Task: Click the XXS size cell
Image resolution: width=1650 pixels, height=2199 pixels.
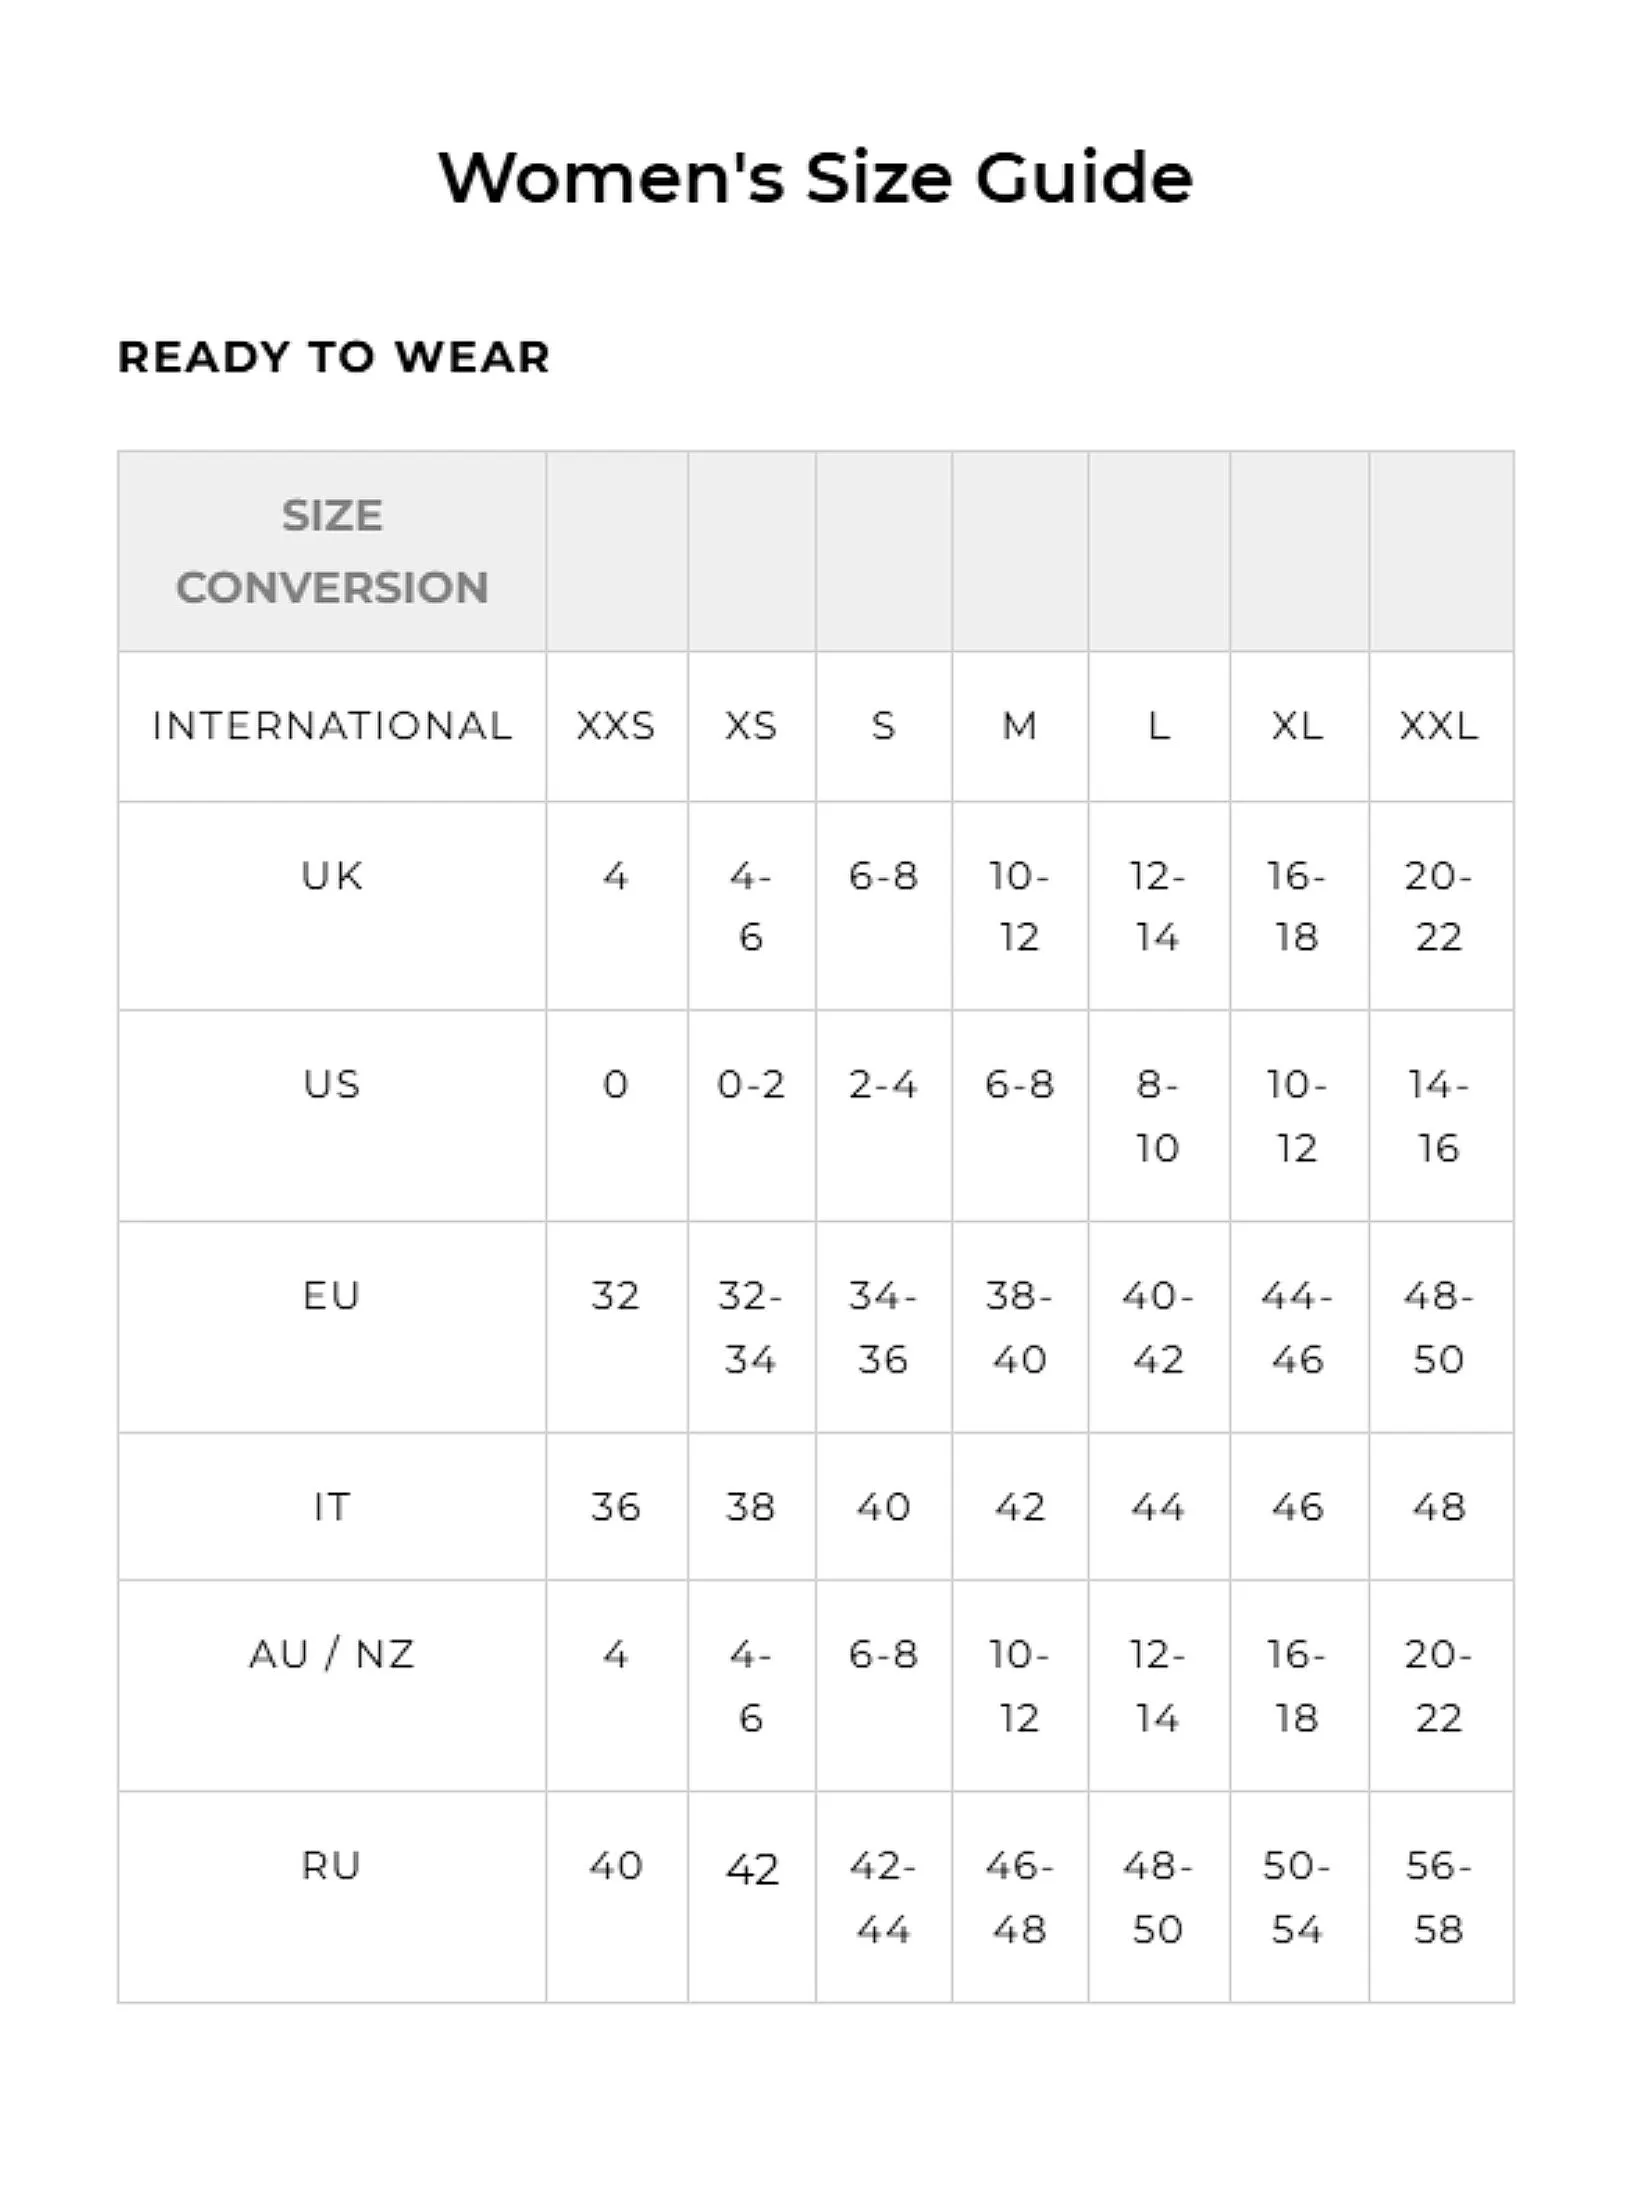Action: [615, 726]
